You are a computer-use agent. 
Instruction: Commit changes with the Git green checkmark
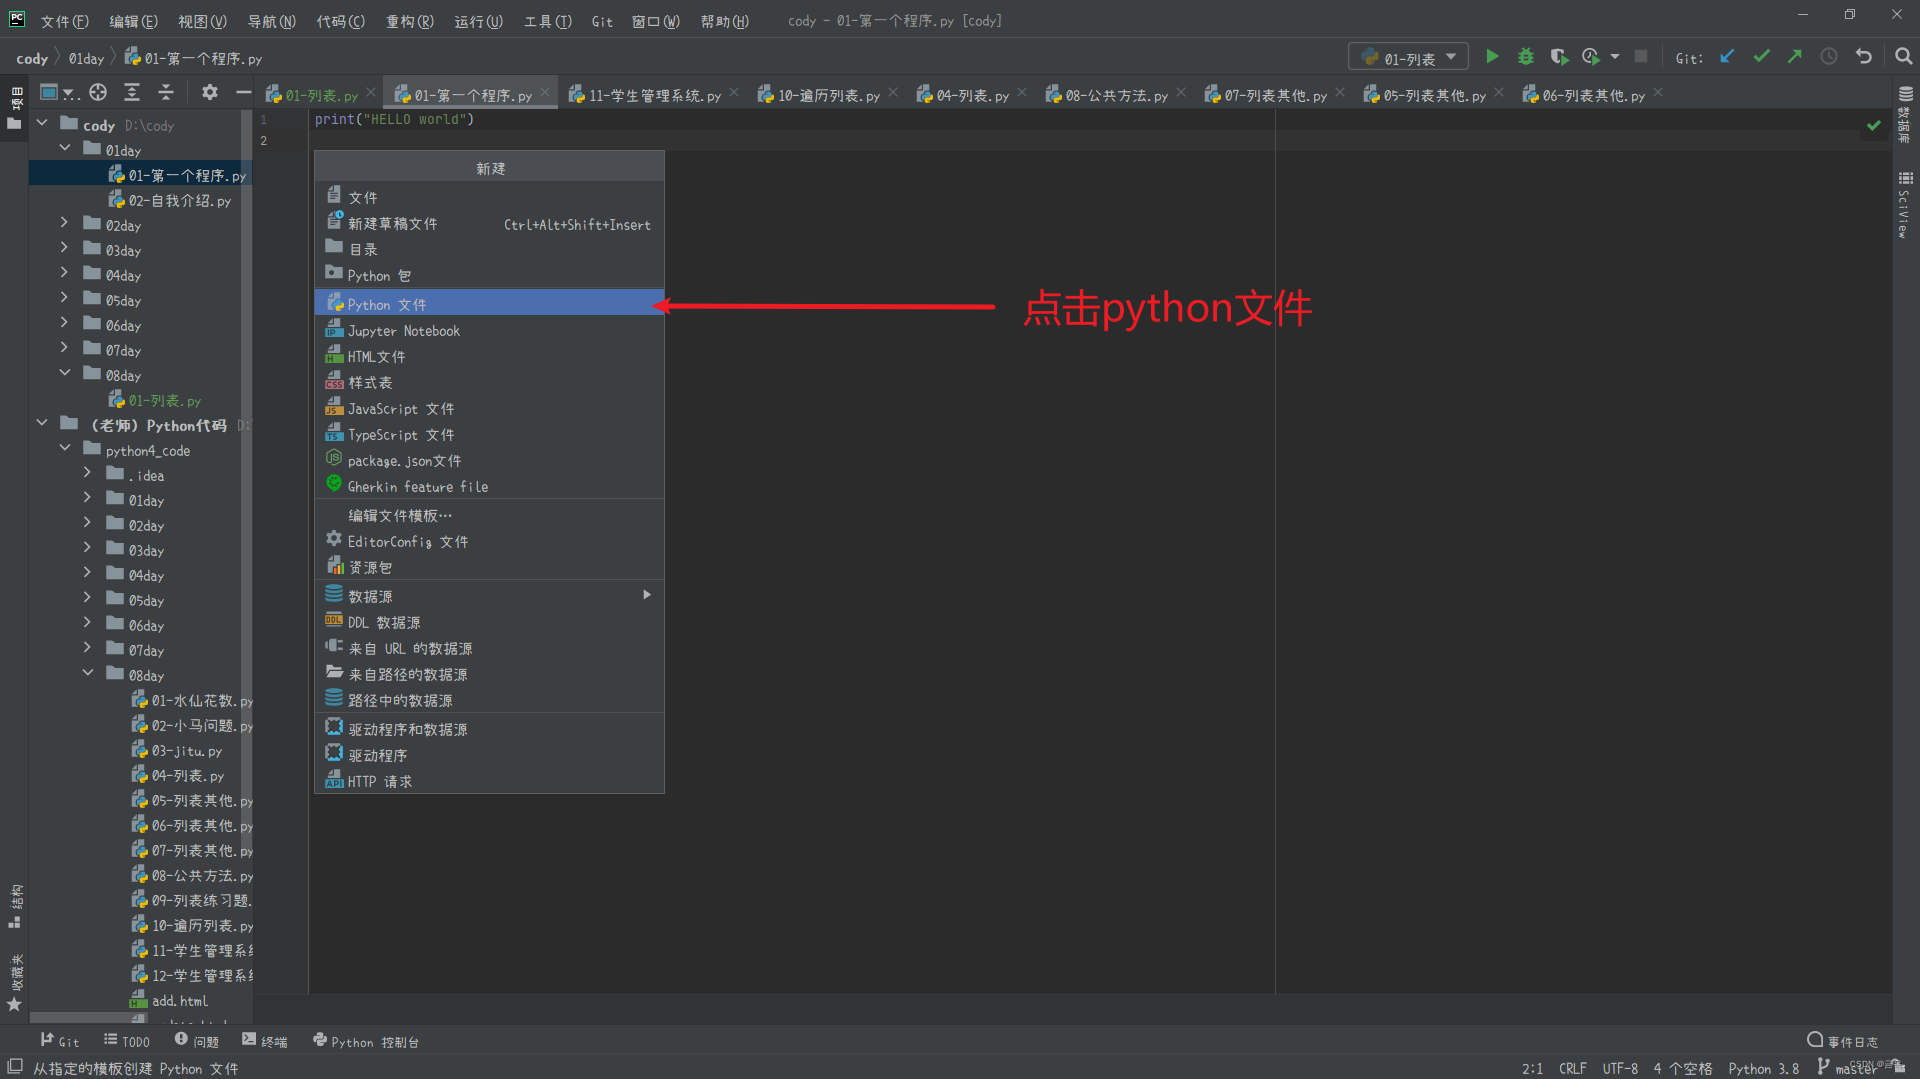coord(1761,57)
